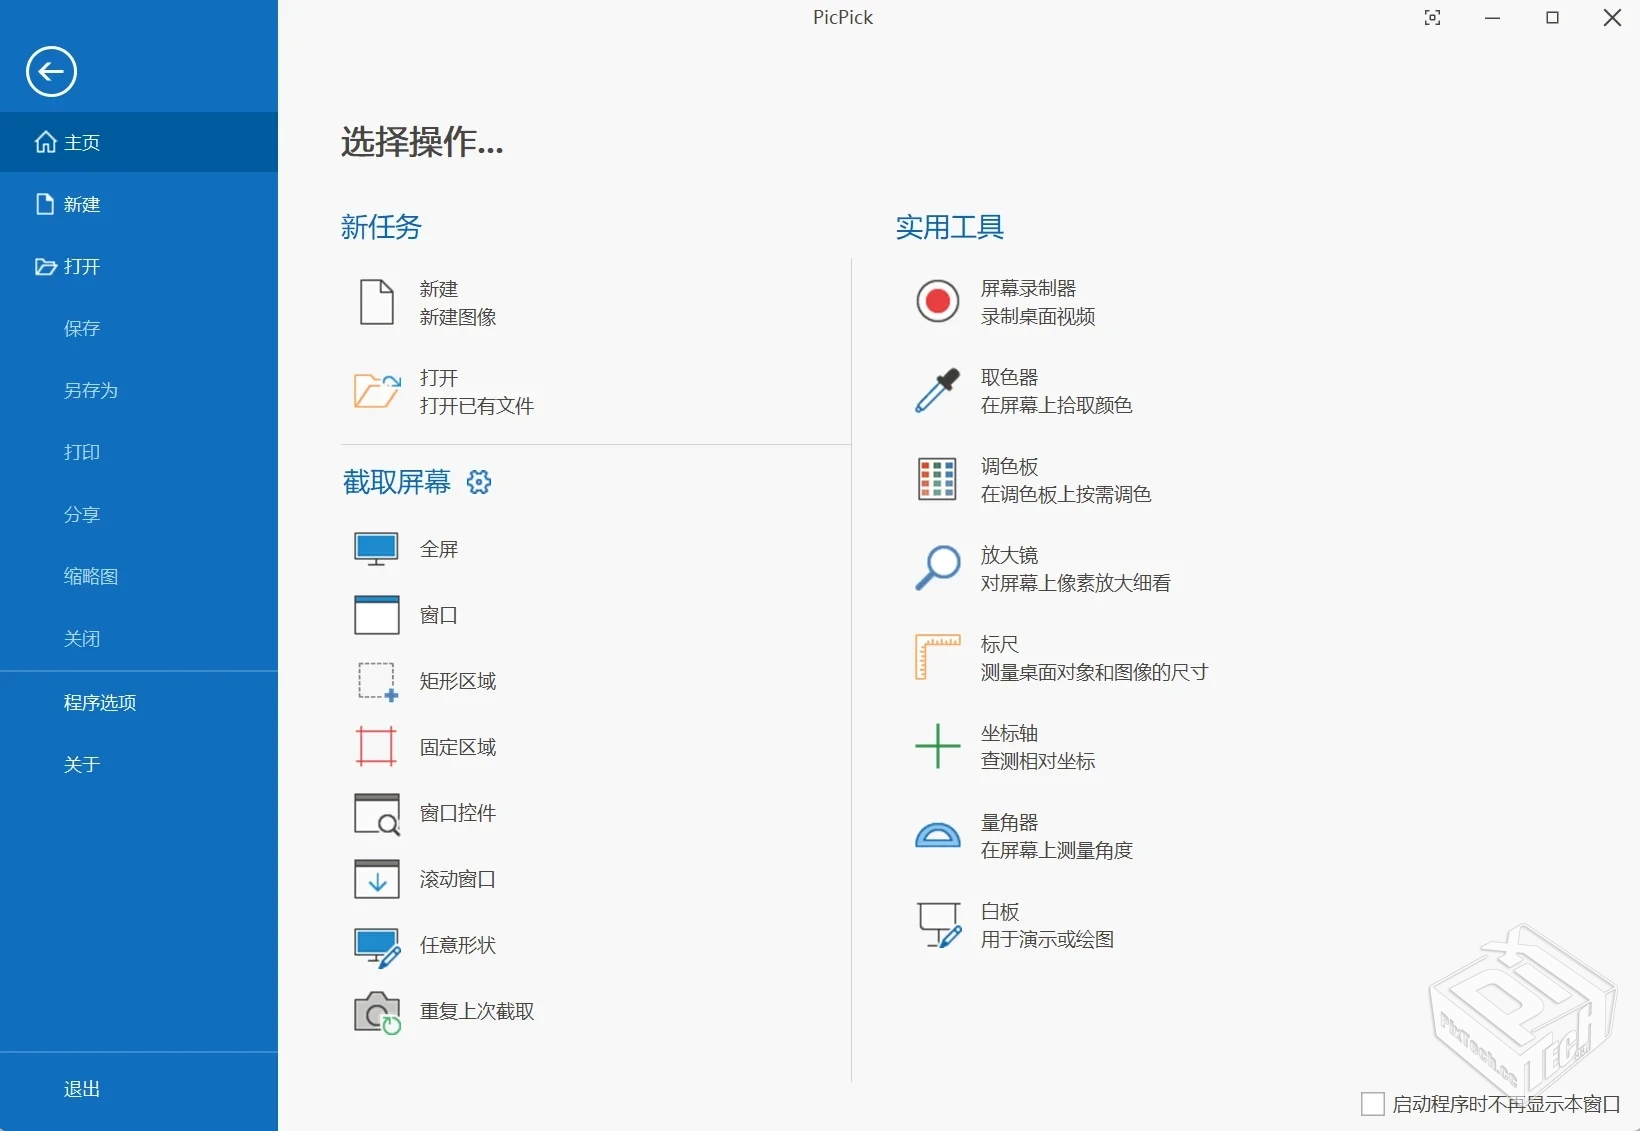
Task: Launch the 量角器 protractor tool
Action: click(x=1010, y=835)
